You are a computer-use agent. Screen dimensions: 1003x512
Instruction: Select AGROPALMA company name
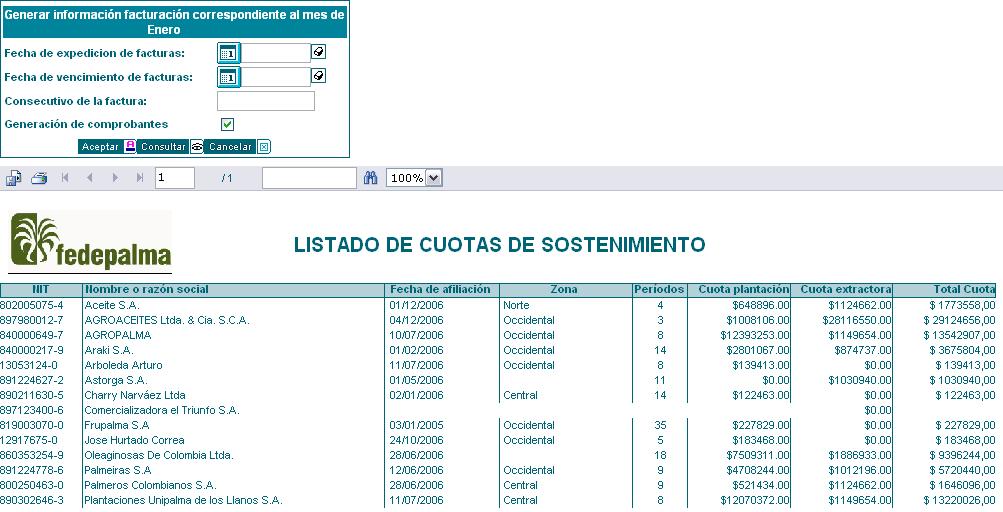click(x=118, y=335)
